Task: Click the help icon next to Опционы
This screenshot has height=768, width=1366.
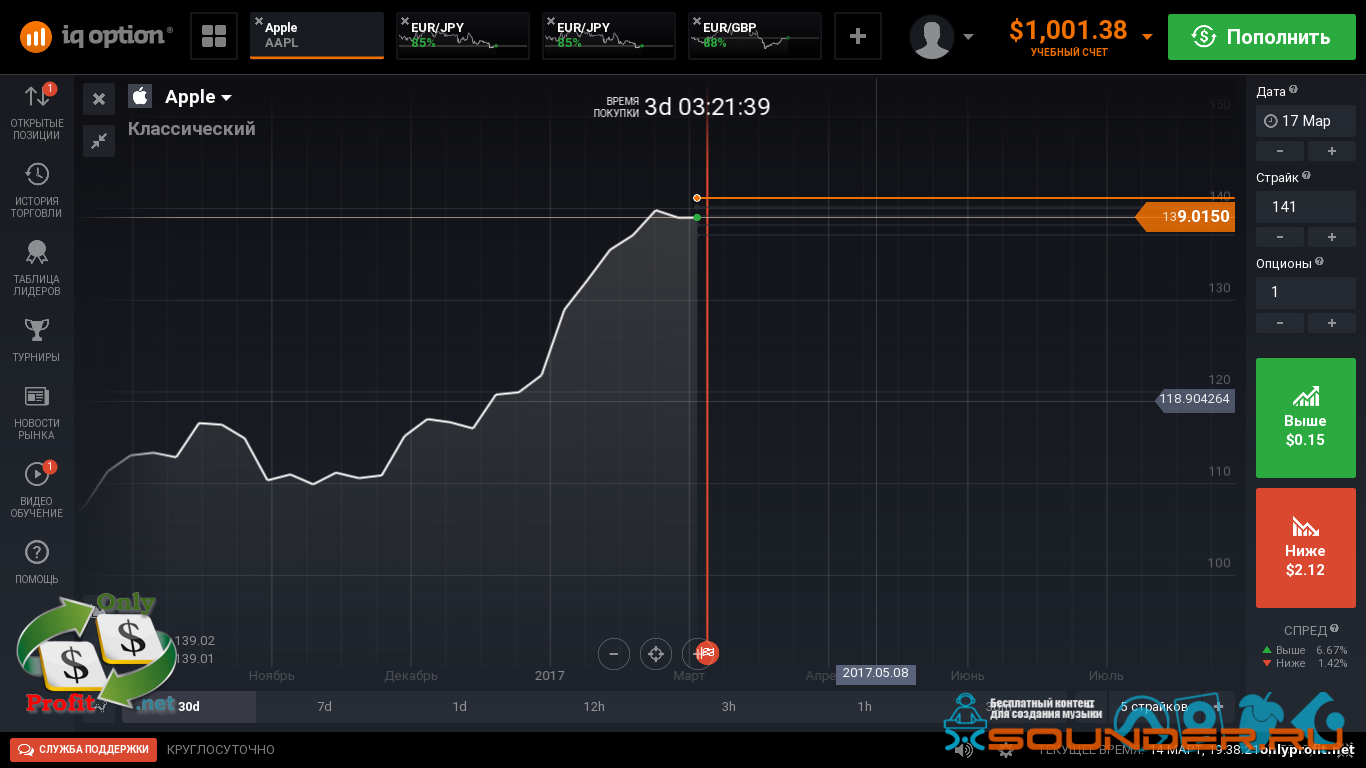Action: click(1319, 262)
